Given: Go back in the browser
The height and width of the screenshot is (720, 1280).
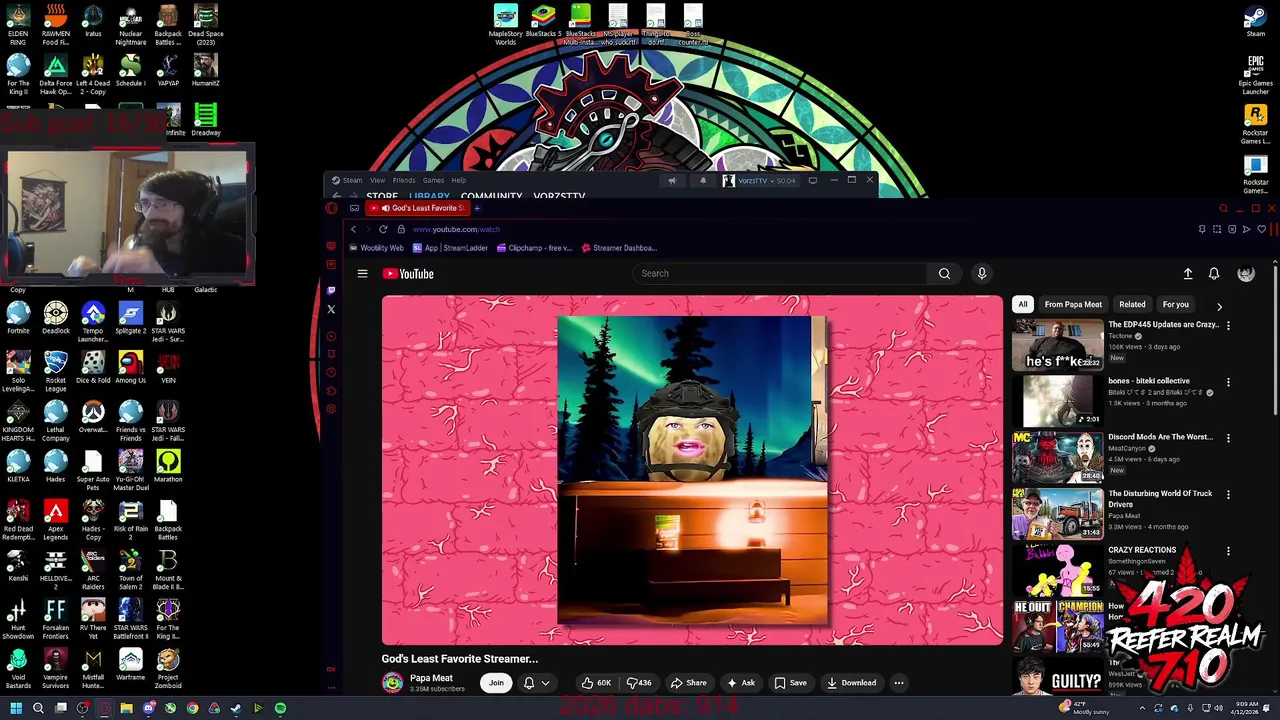Looking at the screenshot, I should 353,229.
